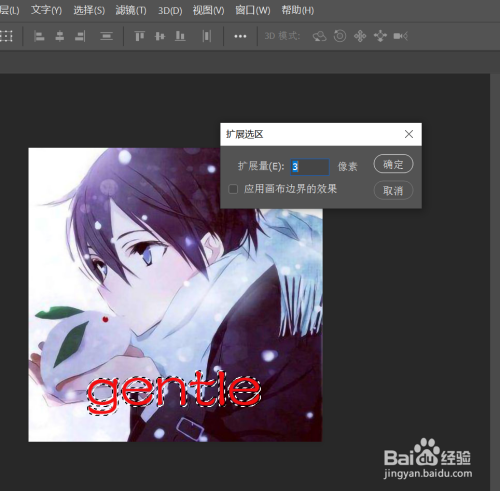Open the 窗口(W) menu

[x=253, y=10]
